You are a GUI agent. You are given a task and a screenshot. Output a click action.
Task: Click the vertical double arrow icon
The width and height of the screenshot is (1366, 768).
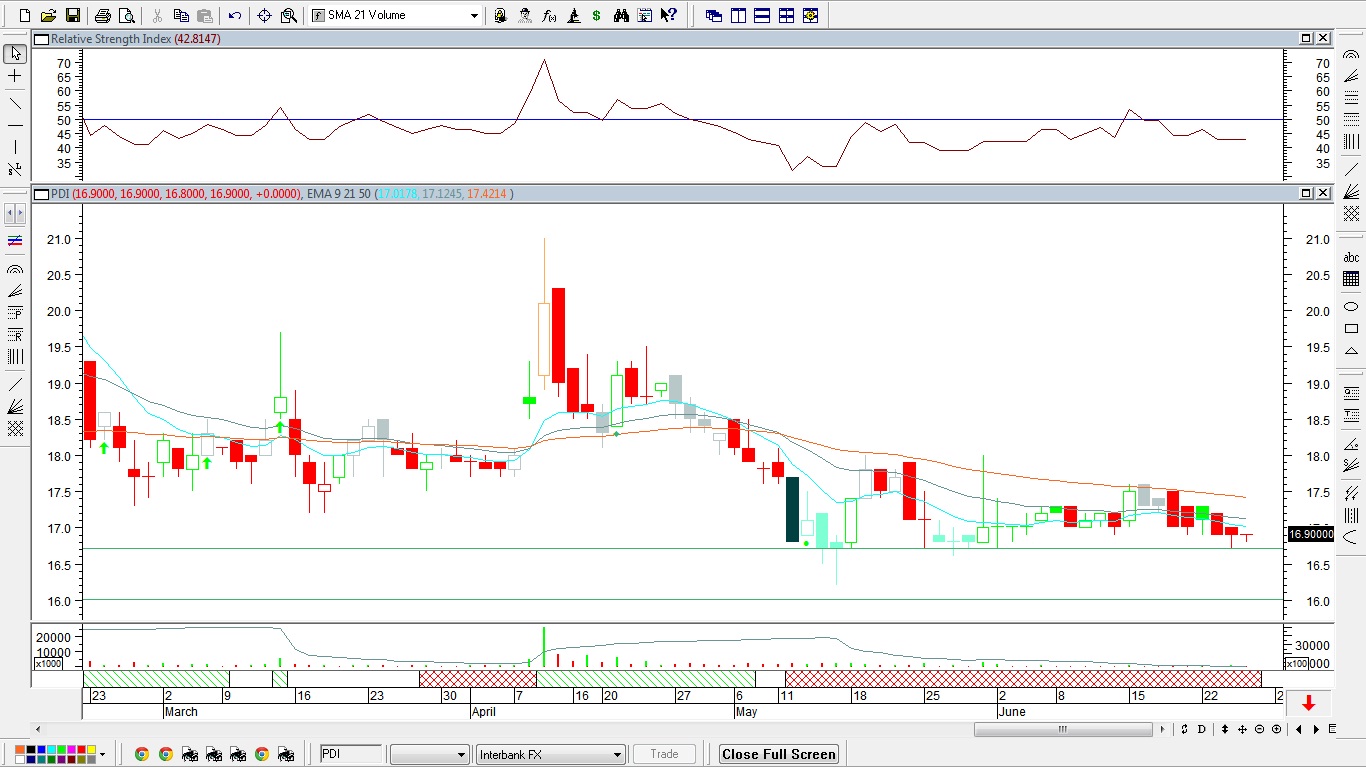click(x=1225, y=729)
